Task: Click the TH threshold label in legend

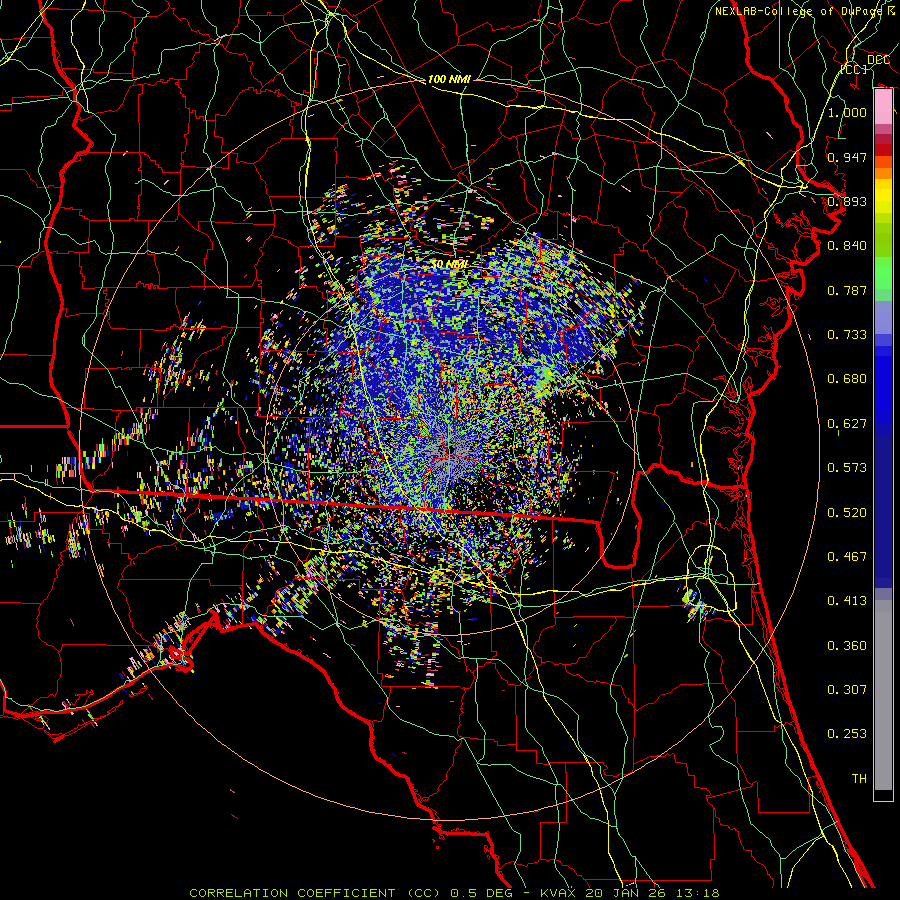Action: pos(859,779)
